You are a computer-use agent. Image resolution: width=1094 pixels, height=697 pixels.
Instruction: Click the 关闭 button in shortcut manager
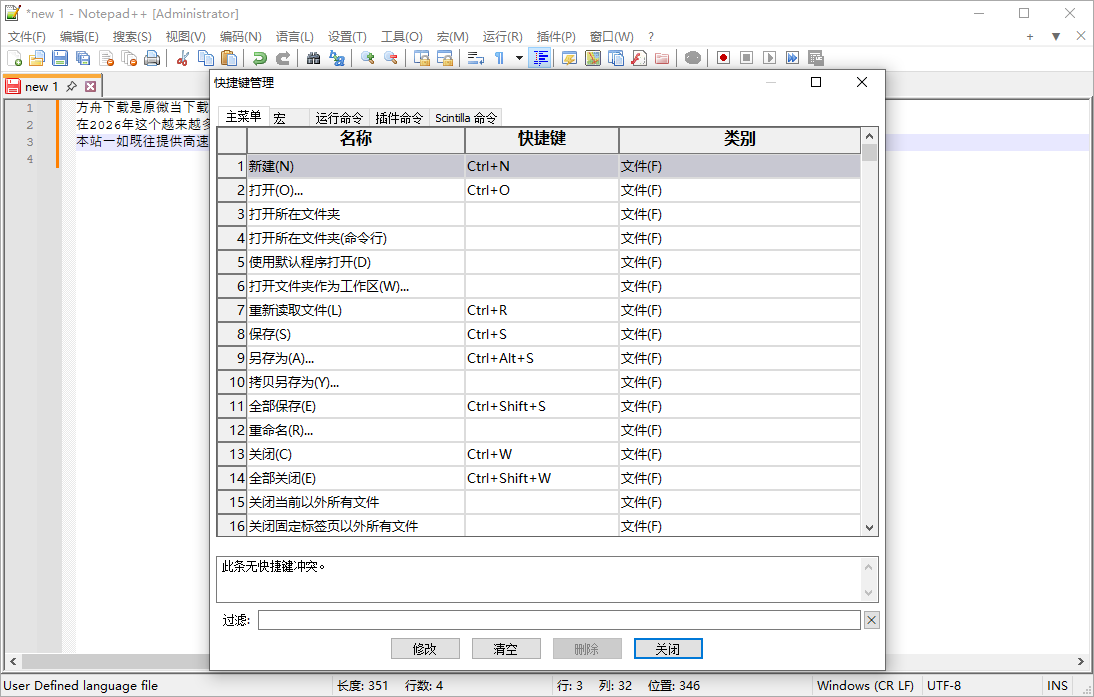[x=667, y=648]
